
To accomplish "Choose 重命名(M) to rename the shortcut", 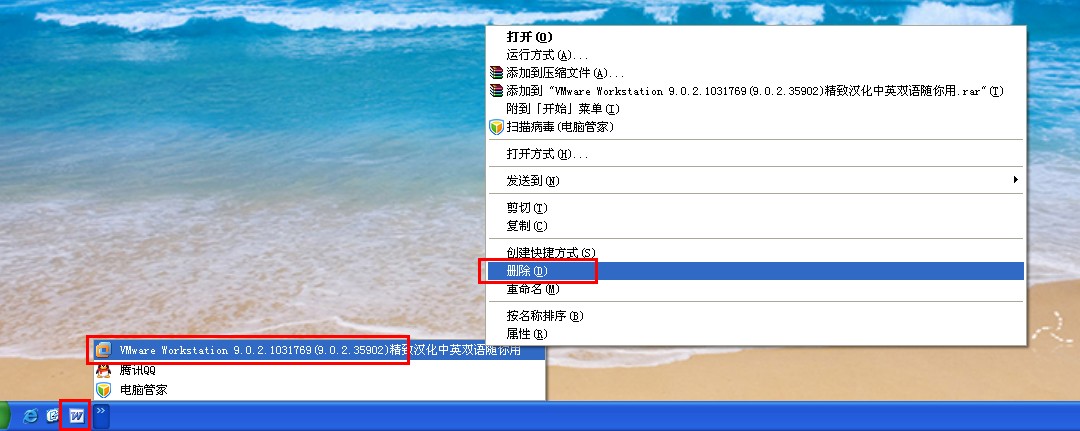I will coord(756,289).
